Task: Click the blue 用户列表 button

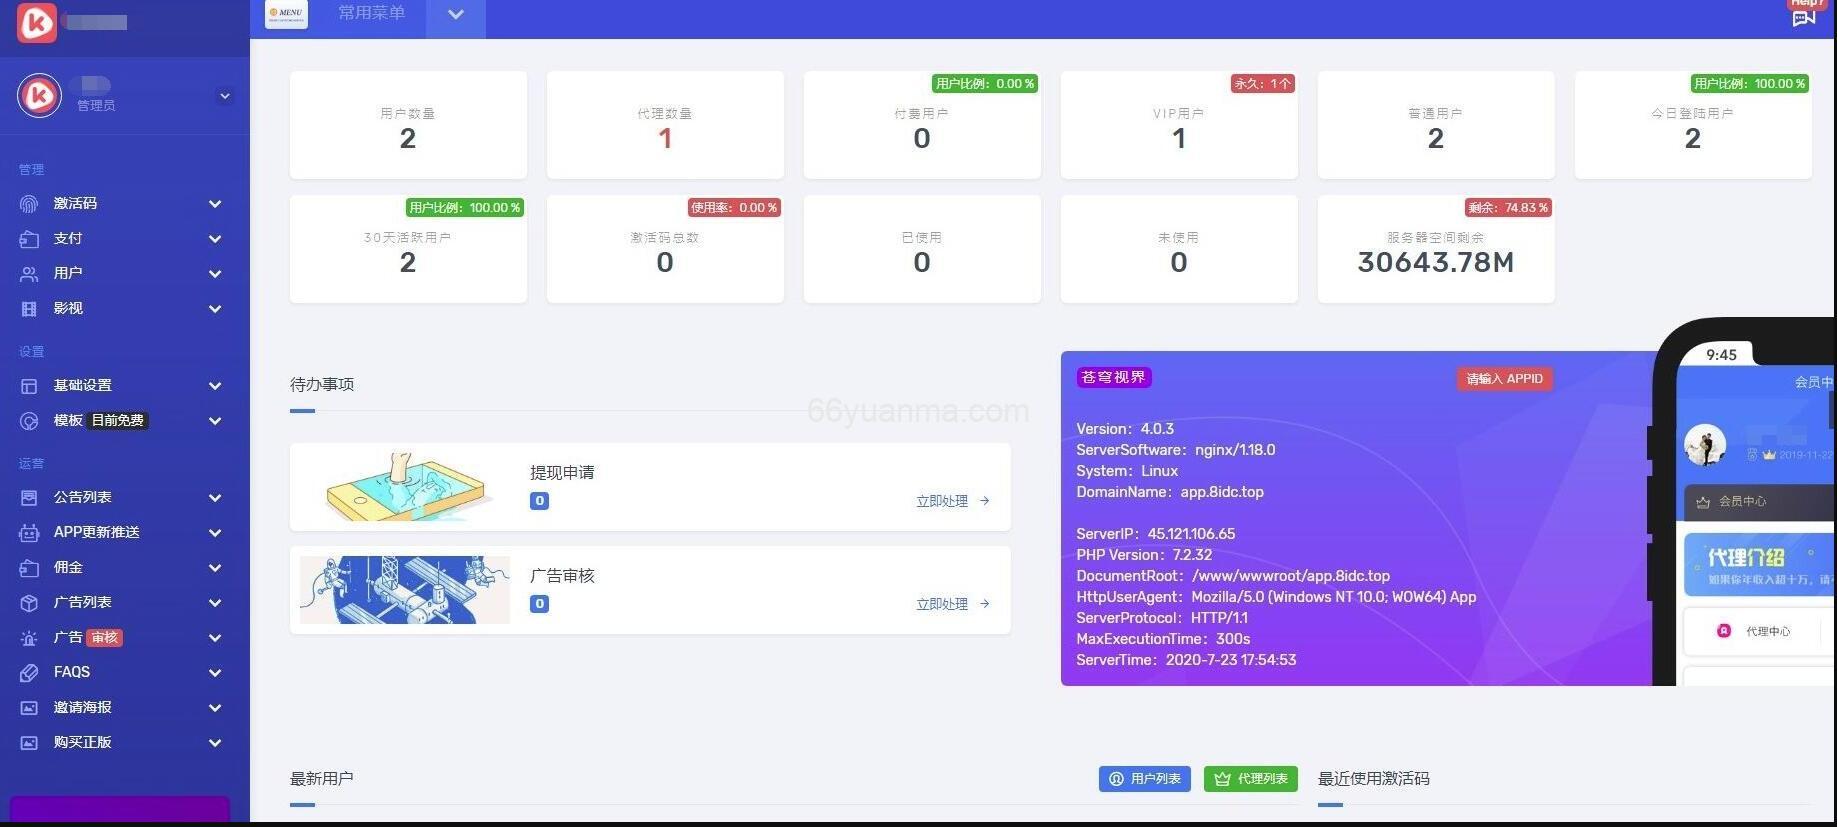Action: point(1144,779)
